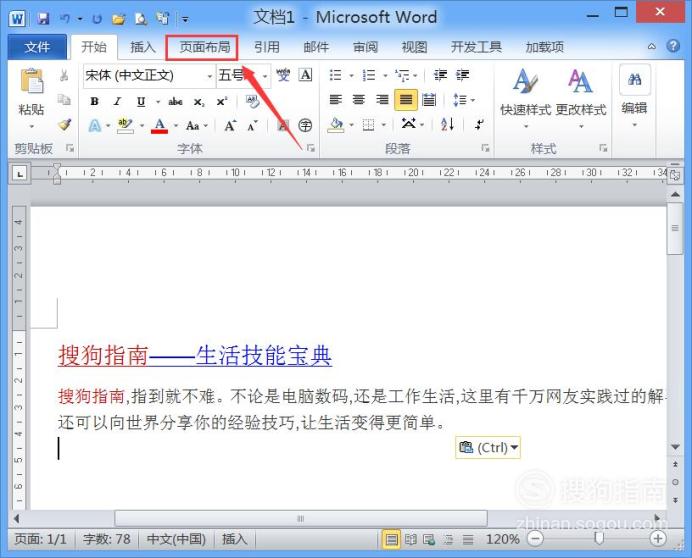Screen dimensions: 692x558
Task: Click the Undo arrow icon
Action: [x=65, y=18]
